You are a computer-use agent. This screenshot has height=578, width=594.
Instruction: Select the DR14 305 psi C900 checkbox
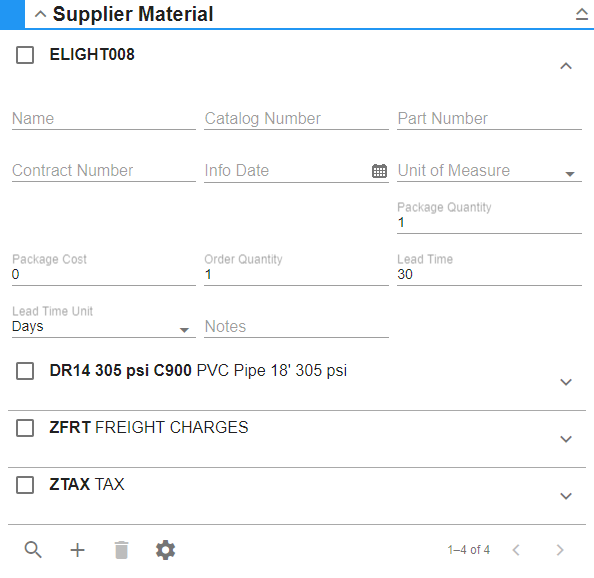click(25, 371)
